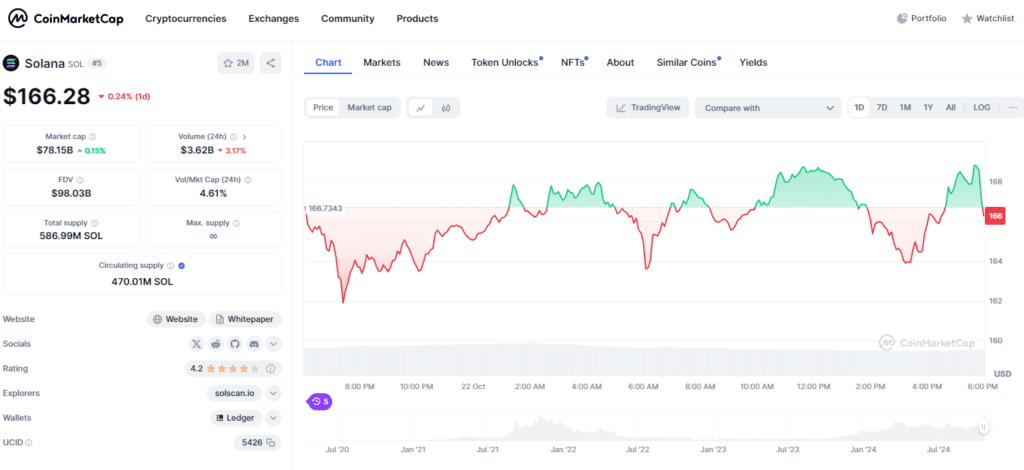Open the Cryptocurrencies menu
Image resolution: width=1024 pixels, height=470 pixels.
point(186,18)
